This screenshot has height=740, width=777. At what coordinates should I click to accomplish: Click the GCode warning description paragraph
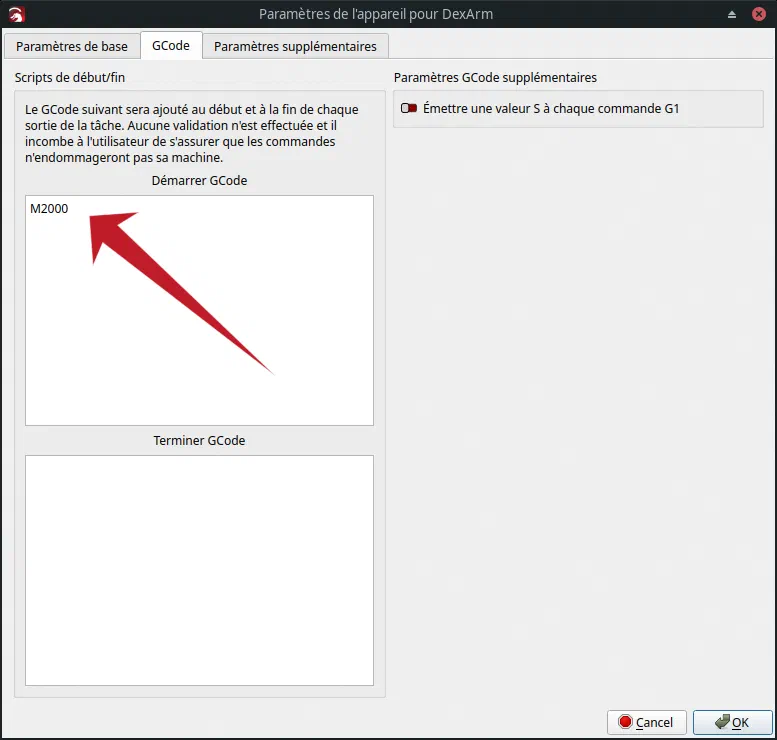pos(192,133)
